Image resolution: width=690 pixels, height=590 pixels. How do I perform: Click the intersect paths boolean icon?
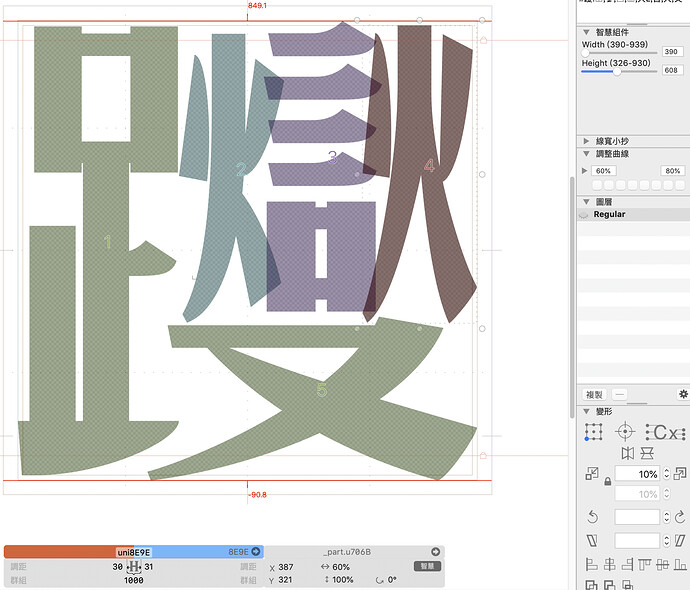pos(627,585)
